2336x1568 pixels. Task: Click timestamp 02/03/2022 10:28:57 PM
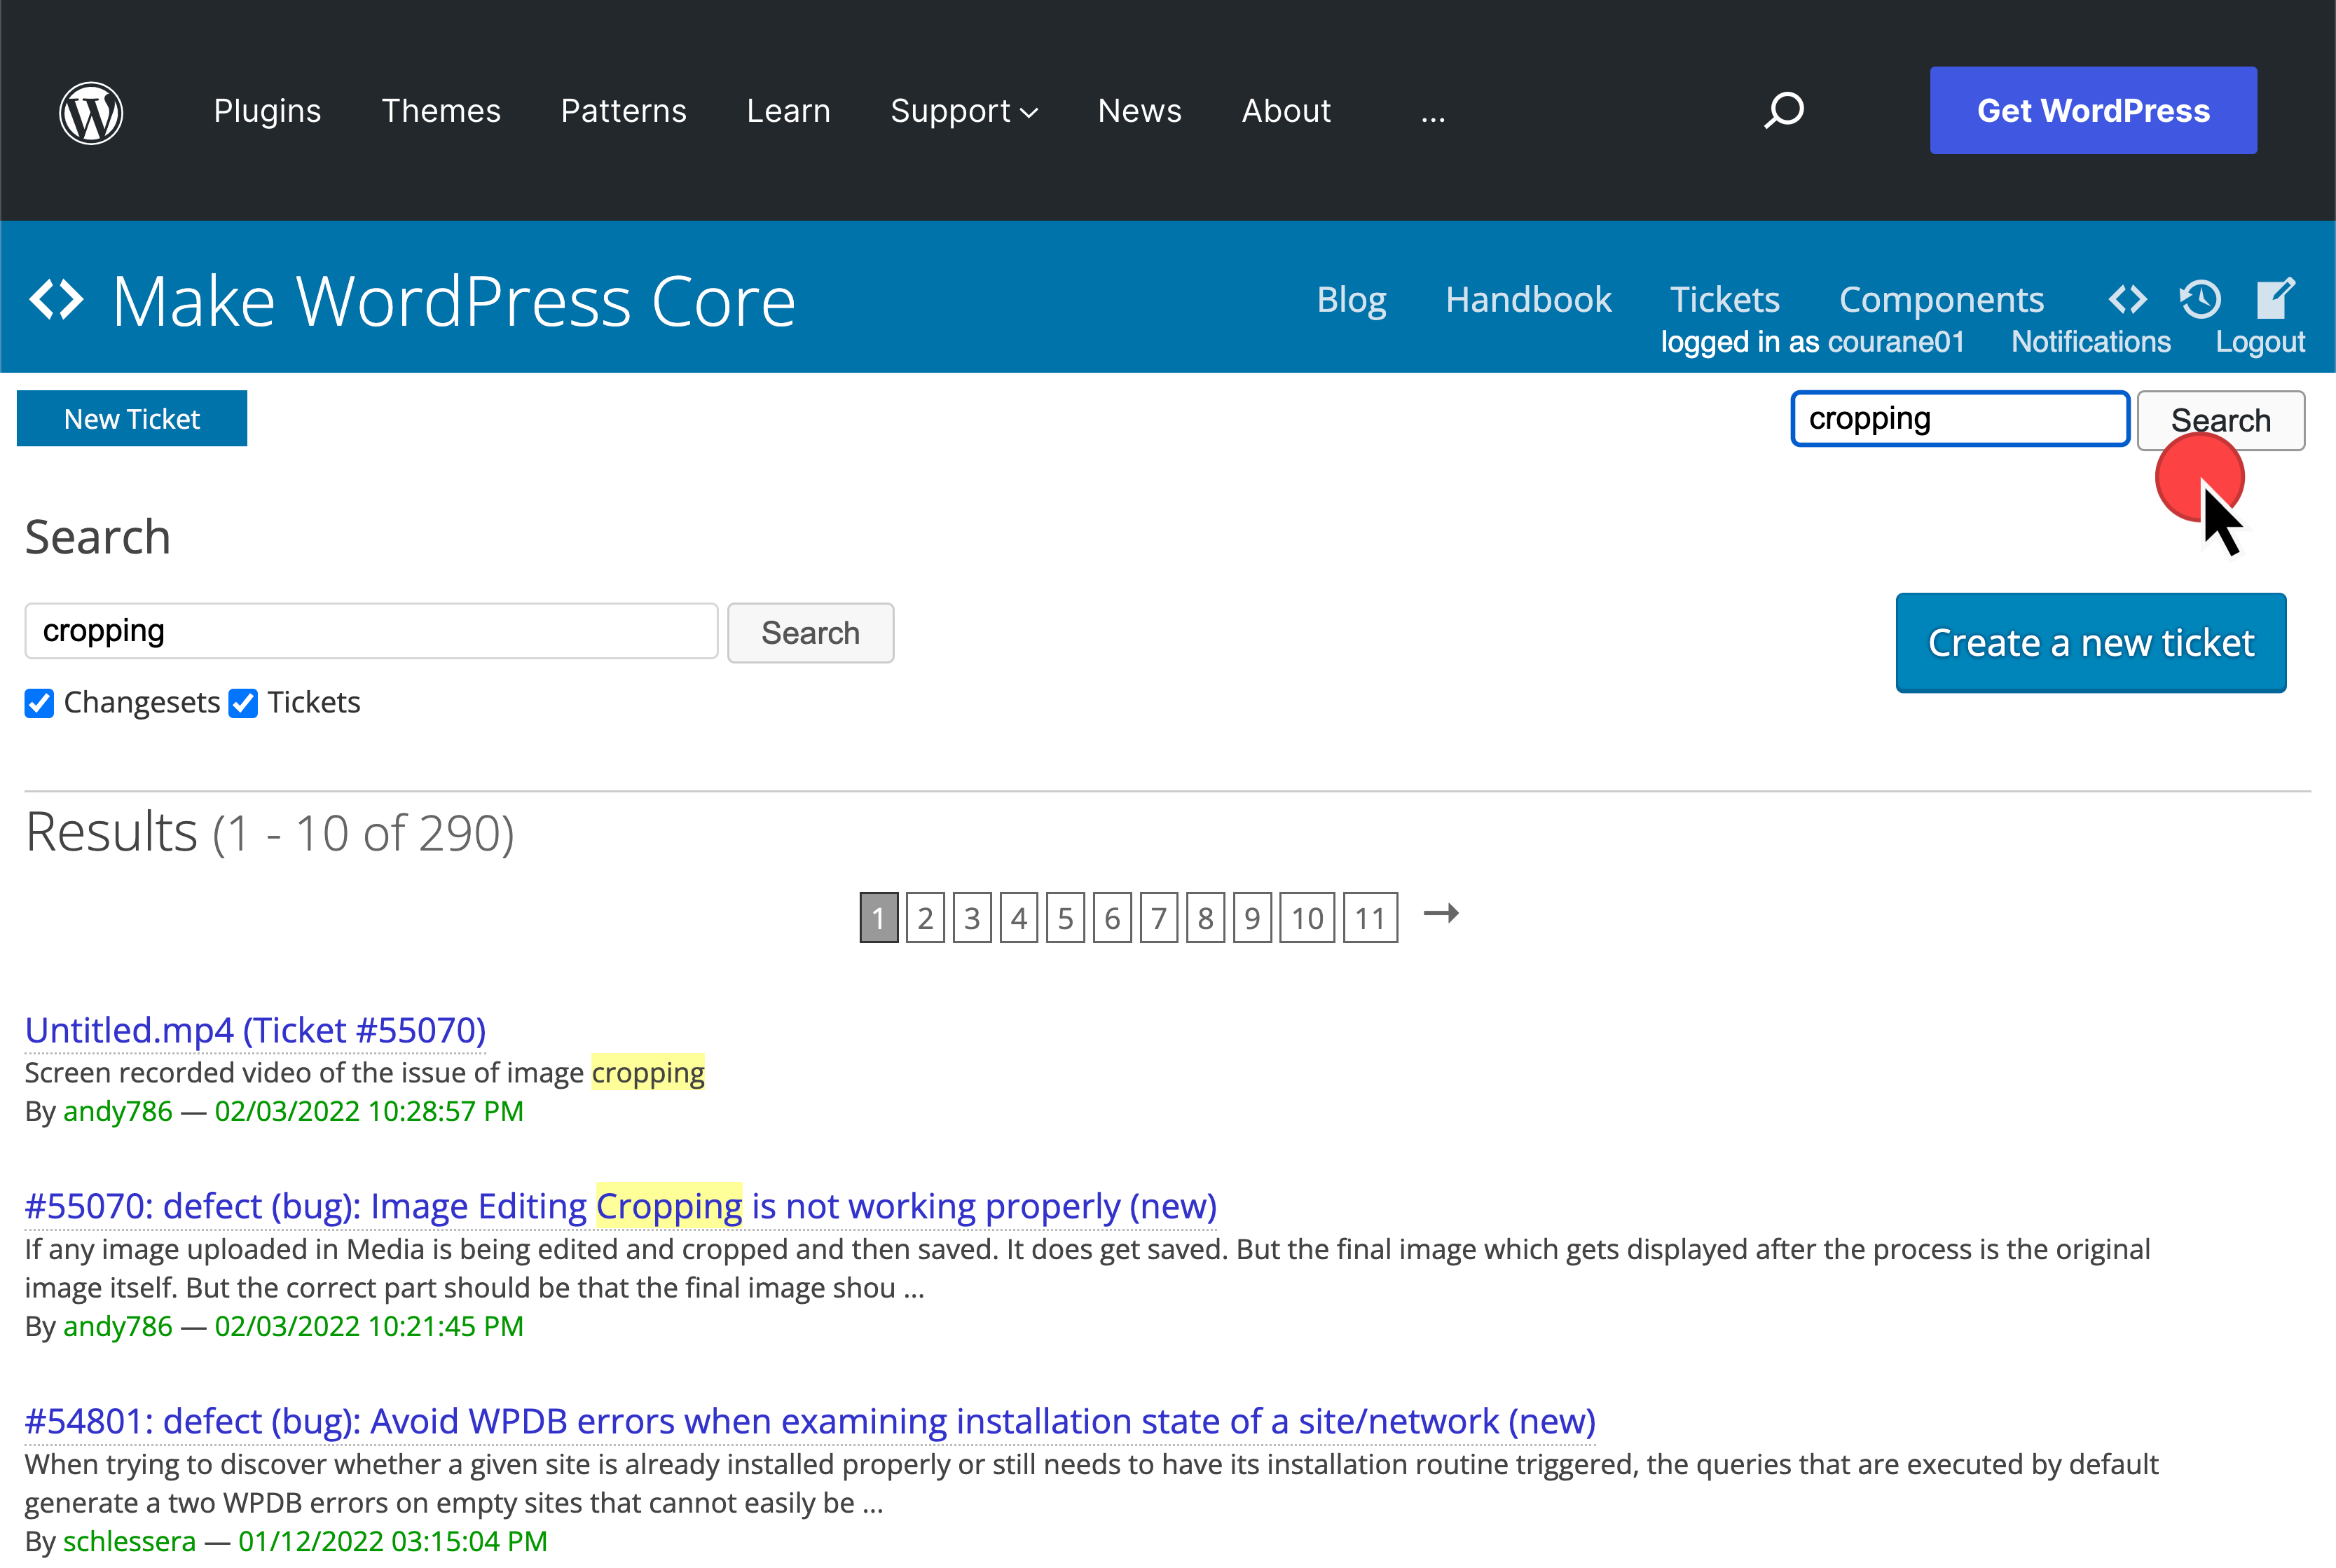click(369, 1111)
